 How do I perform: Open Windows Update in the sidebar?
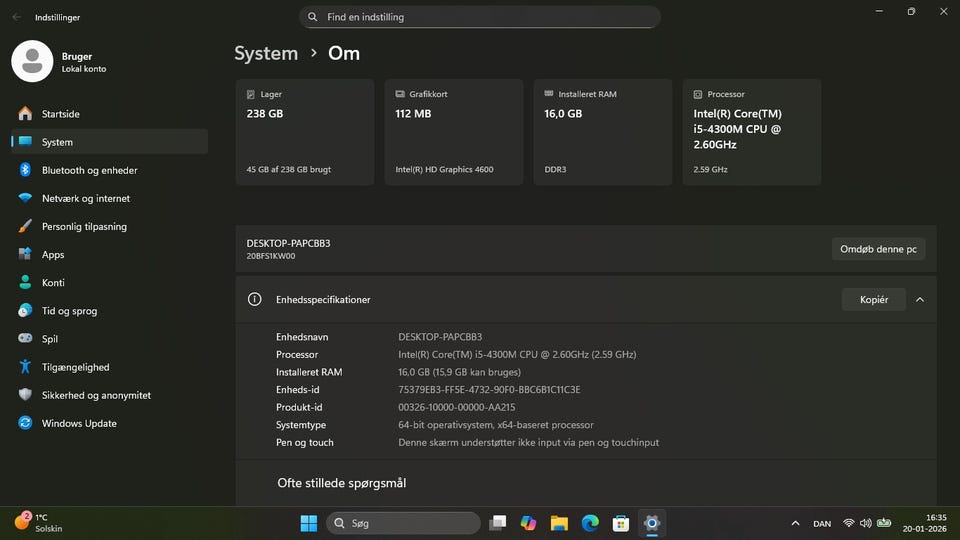tap(79, 423)
